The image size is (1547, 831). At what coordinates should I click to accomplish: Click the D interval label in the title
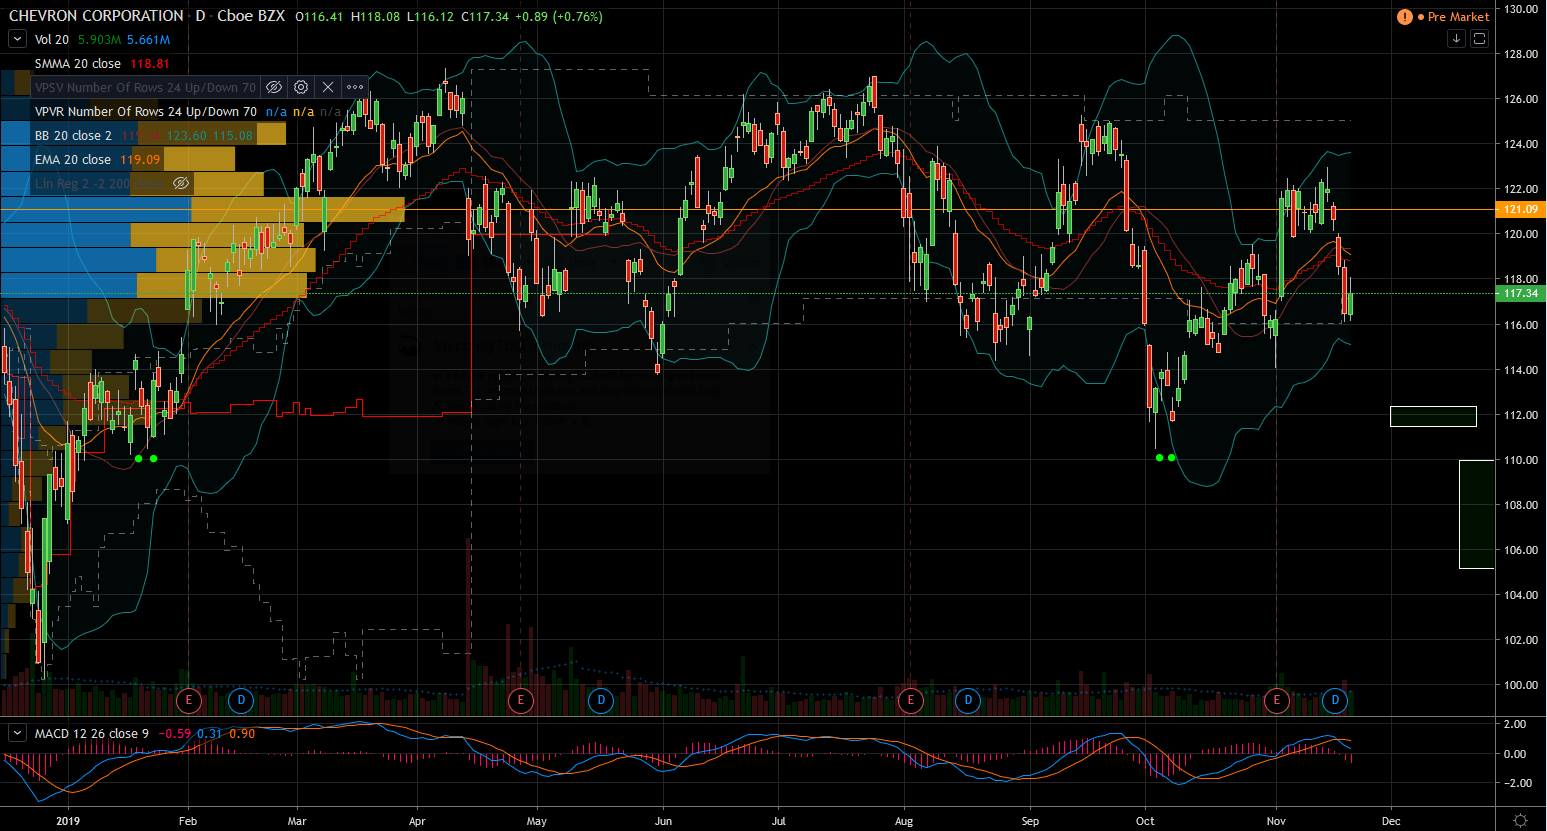[200, 16]
